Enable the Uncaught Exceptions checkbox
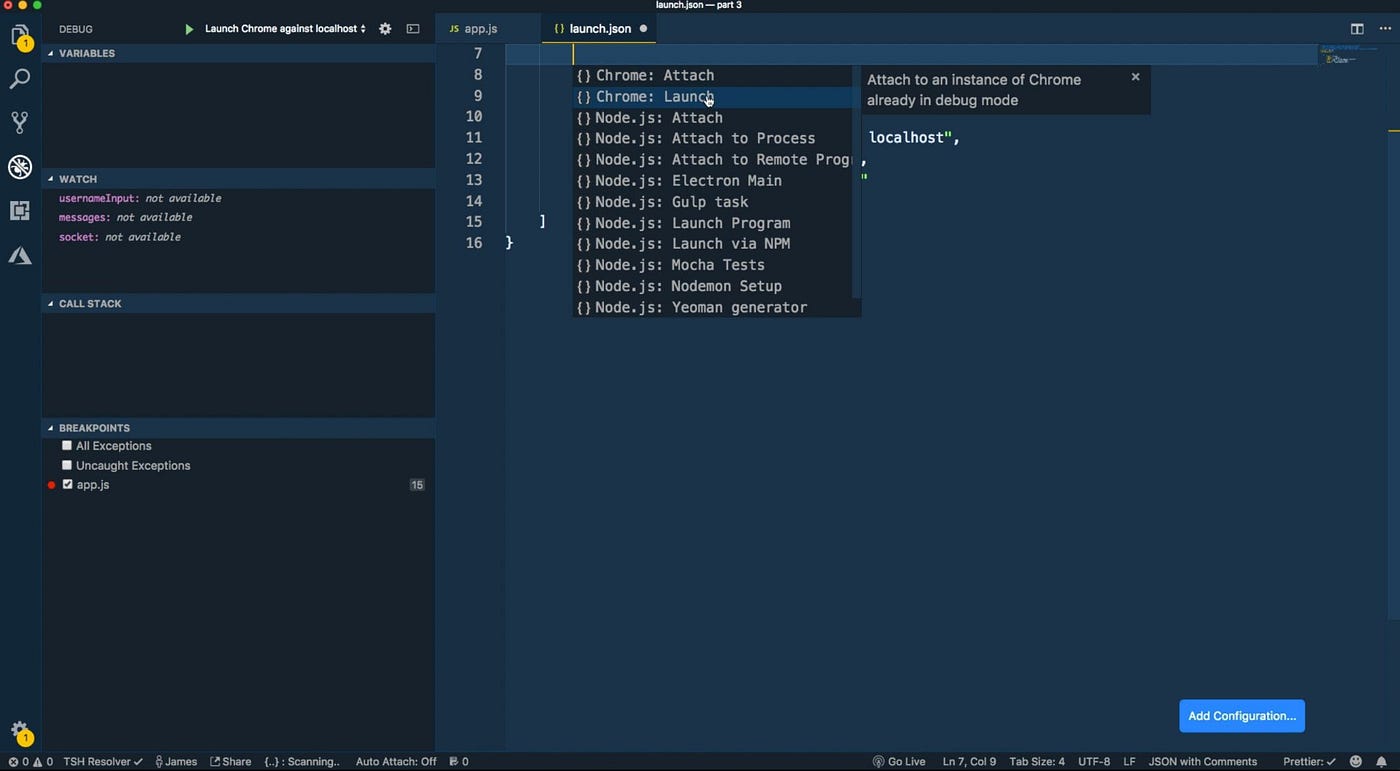This screenshot has height=771, width=1400. click(67, 465)
